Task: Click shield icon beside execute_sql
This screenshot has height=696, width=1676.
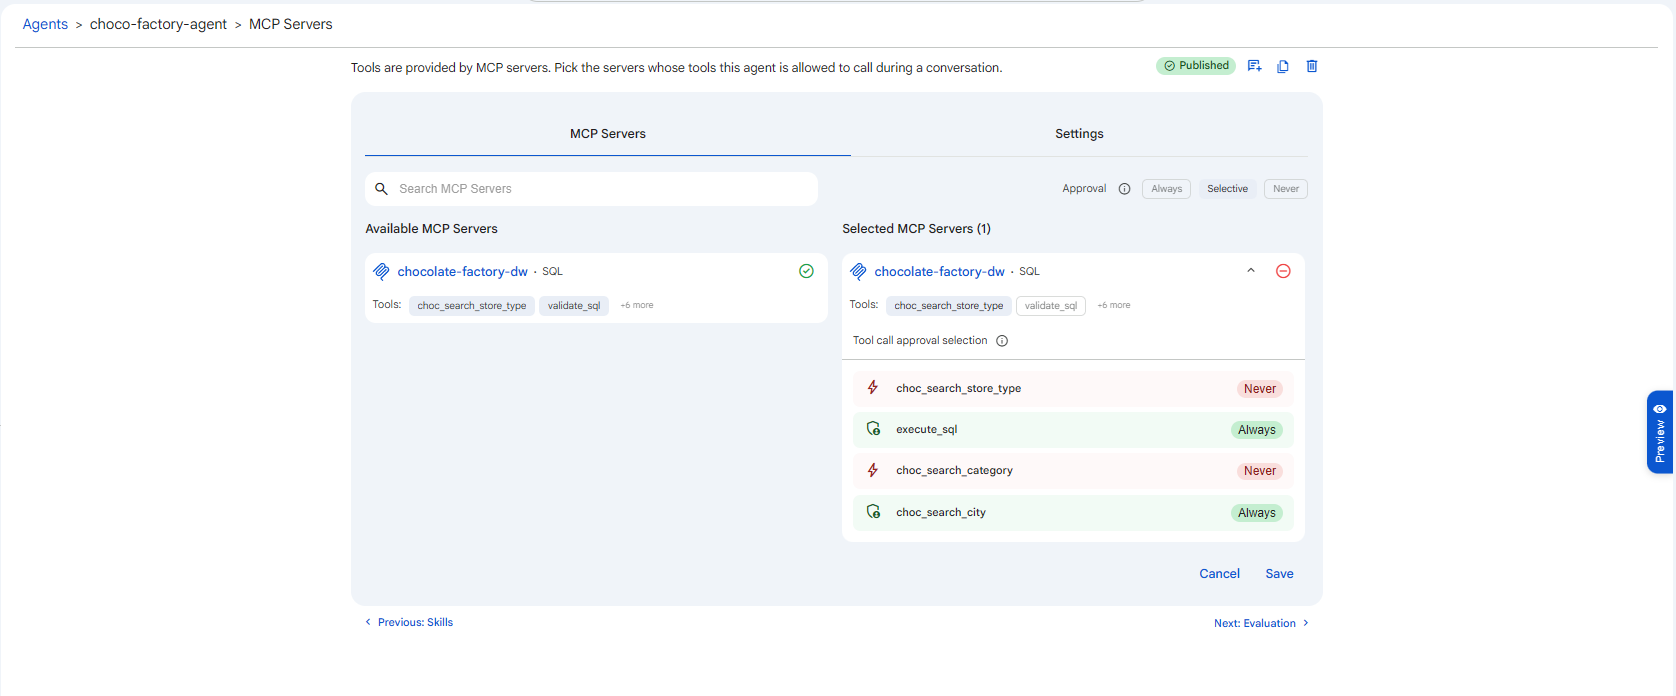Action: click(873, 429)
